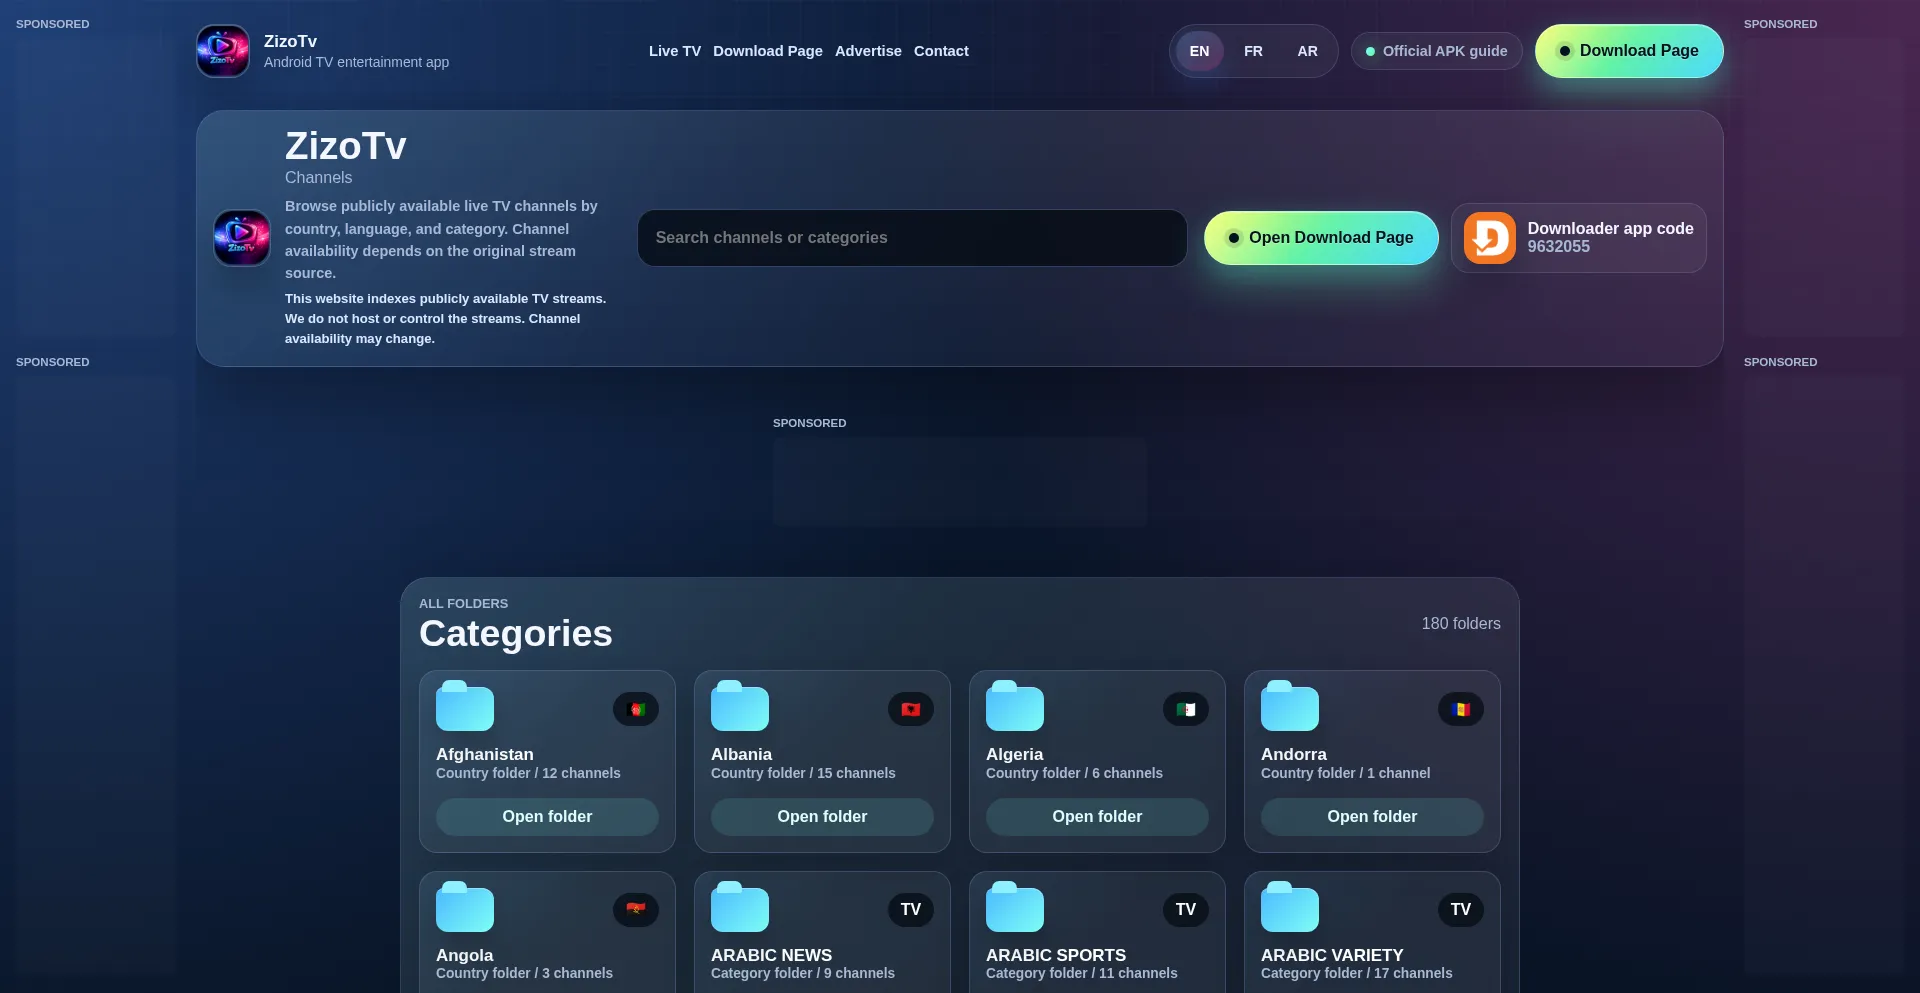Viewport: 1920px width, 993px height.
Task: Click the Andorra folder icon
Action: tap(1290, 706)
